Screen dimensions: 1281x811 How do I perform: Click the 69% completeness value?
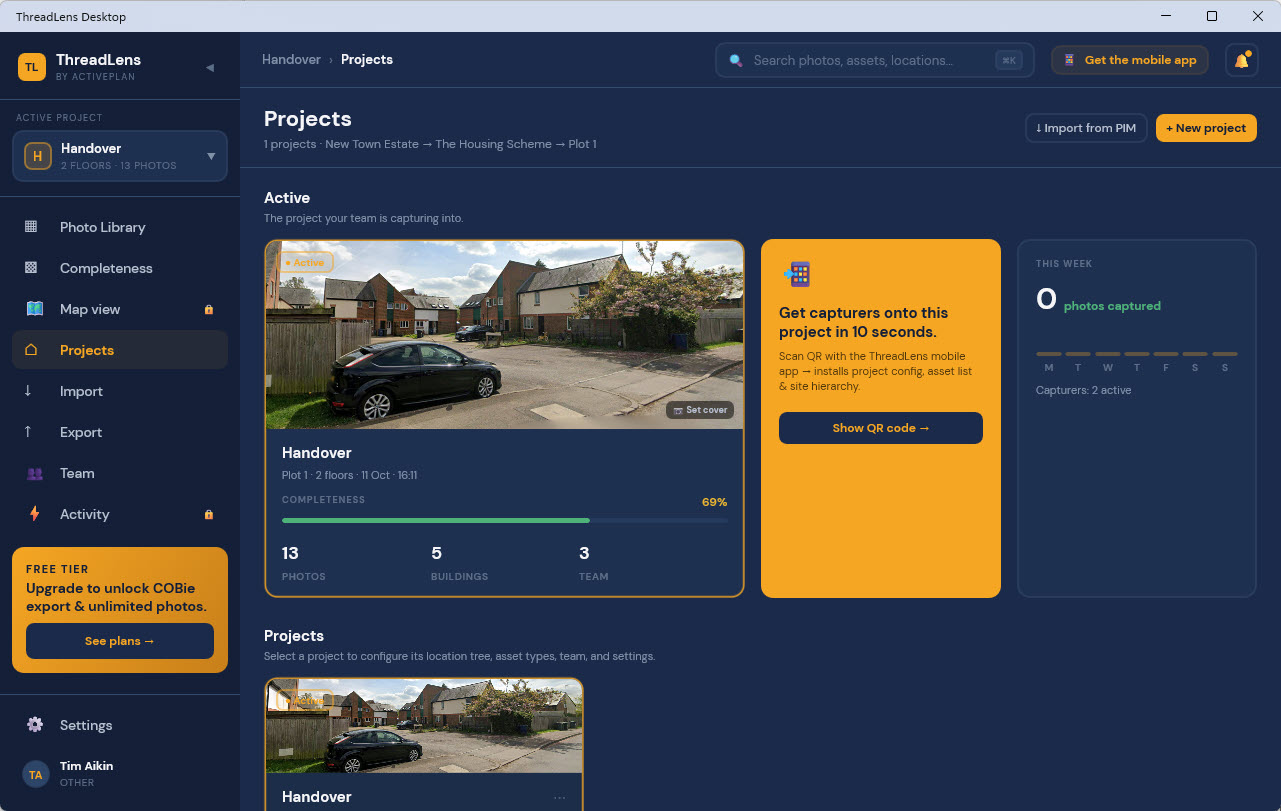point(714,502)
